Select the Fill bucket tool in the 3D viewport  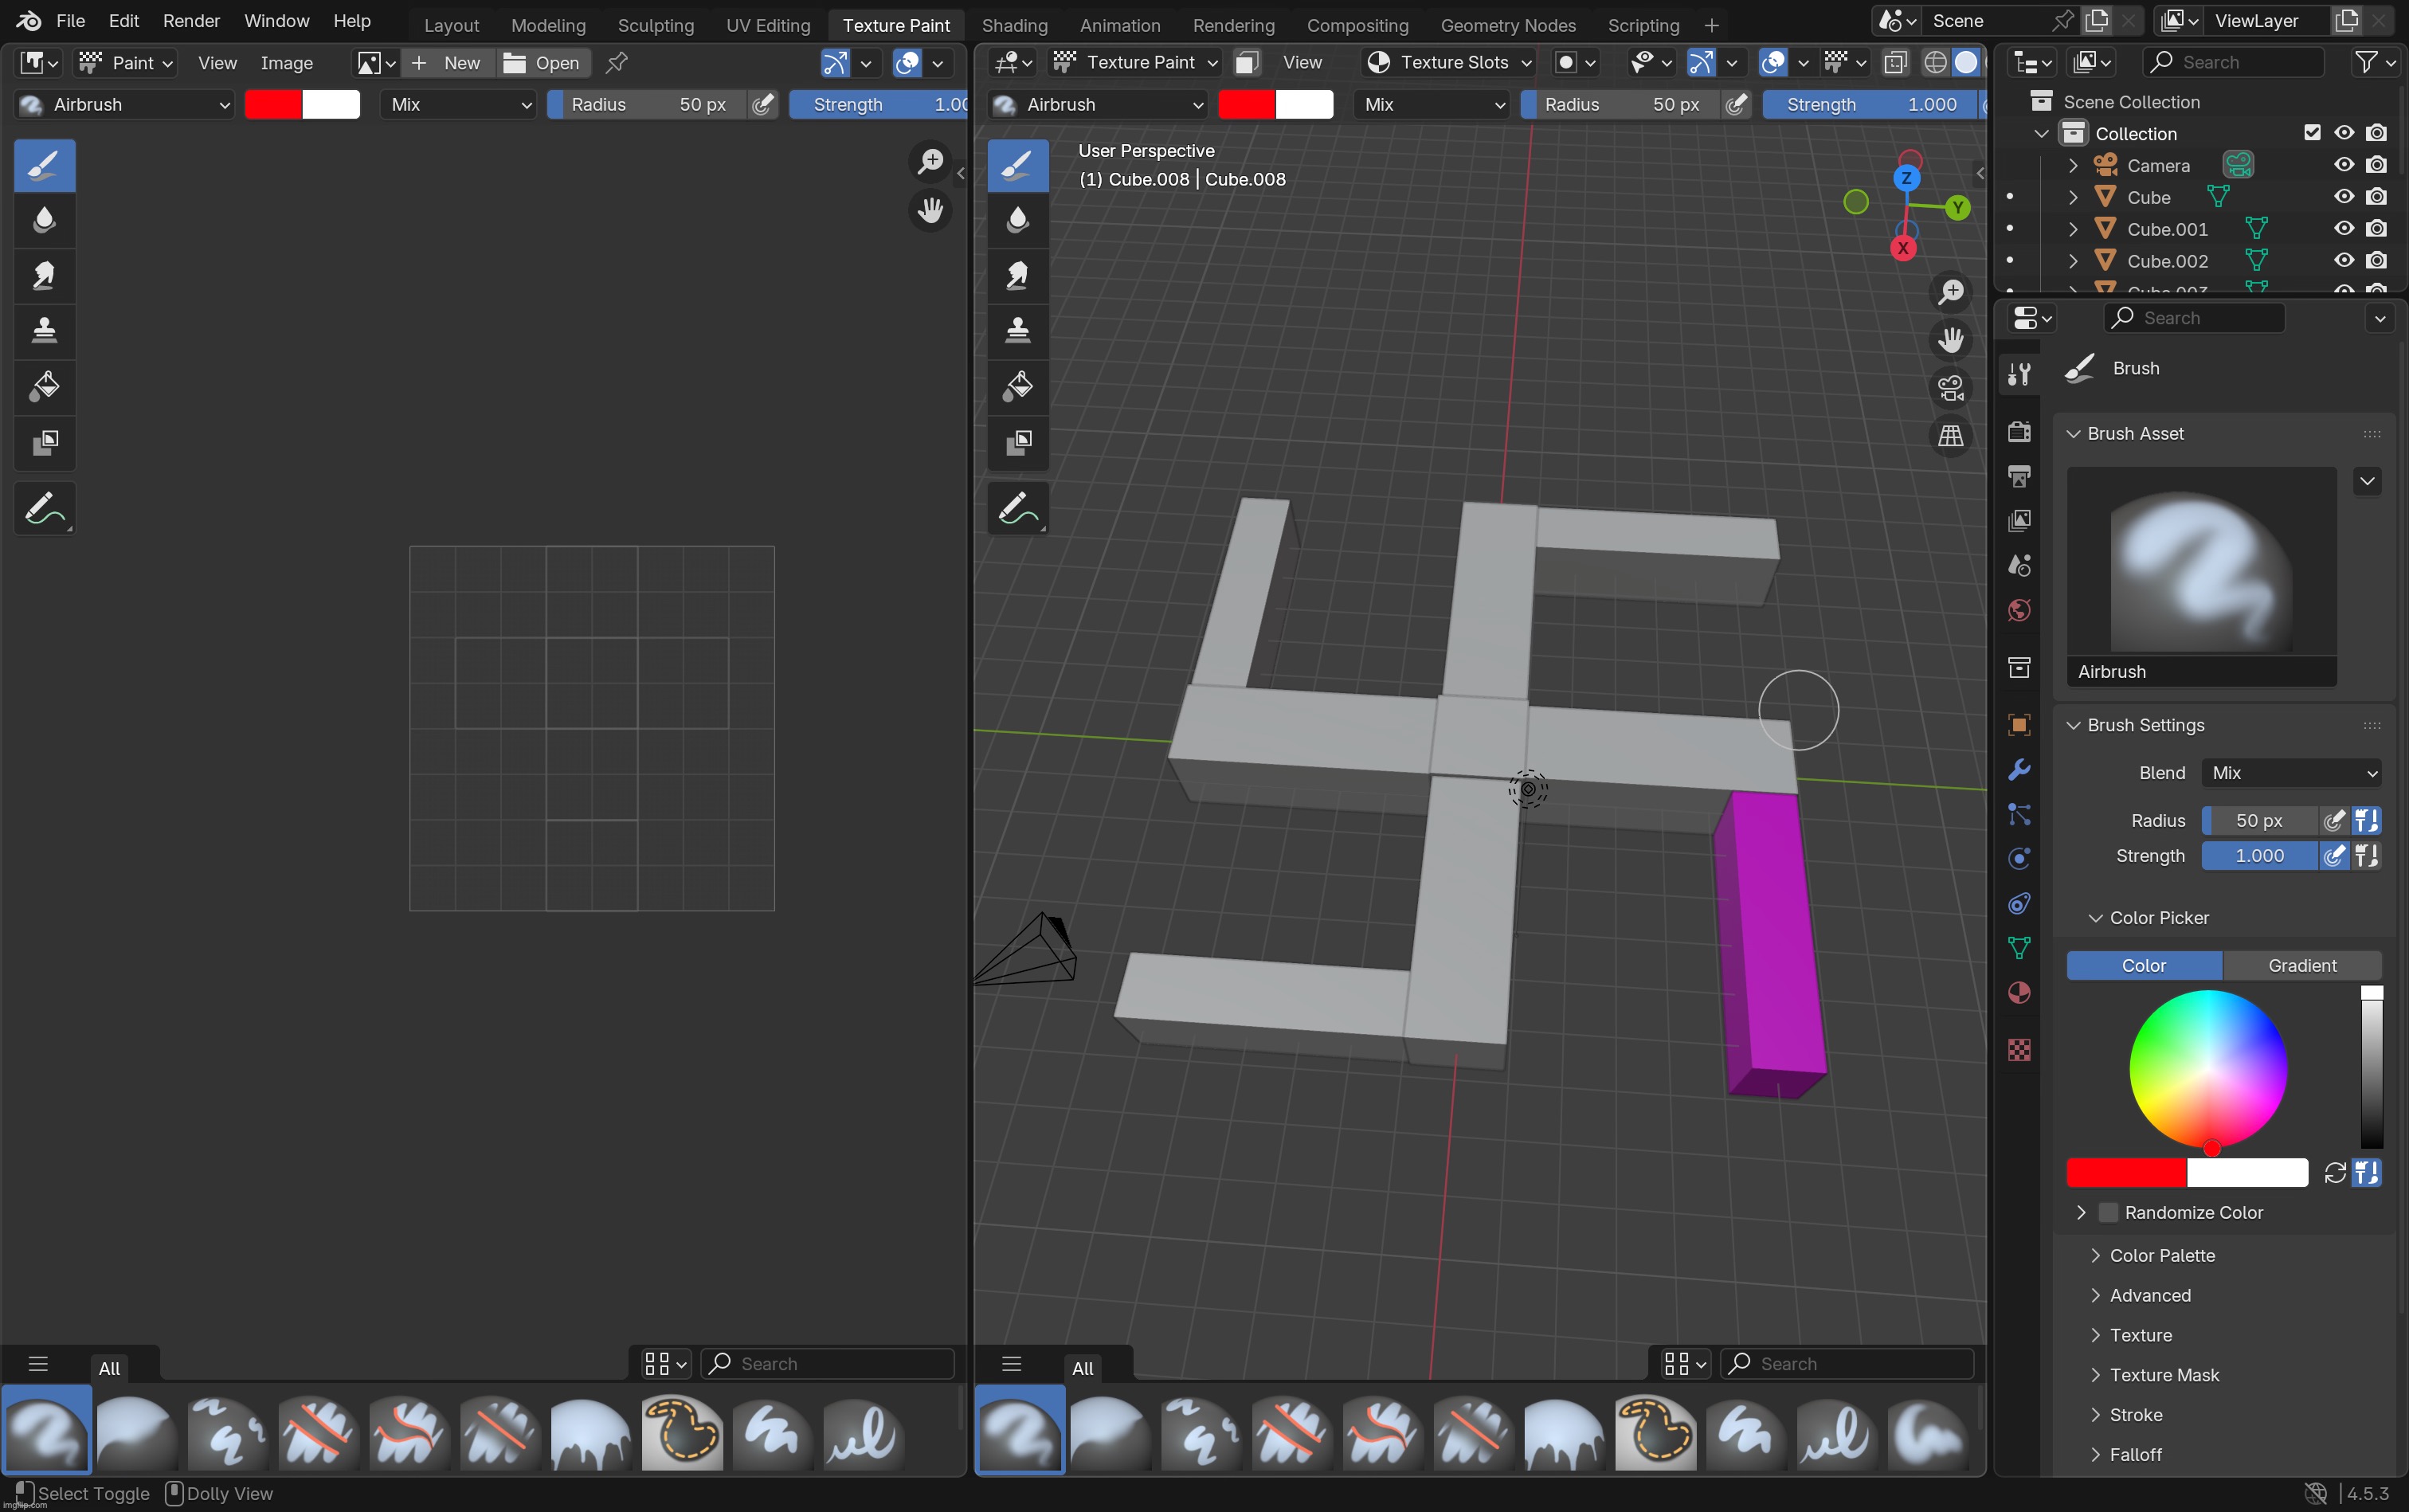click(x=1017, y=386)
